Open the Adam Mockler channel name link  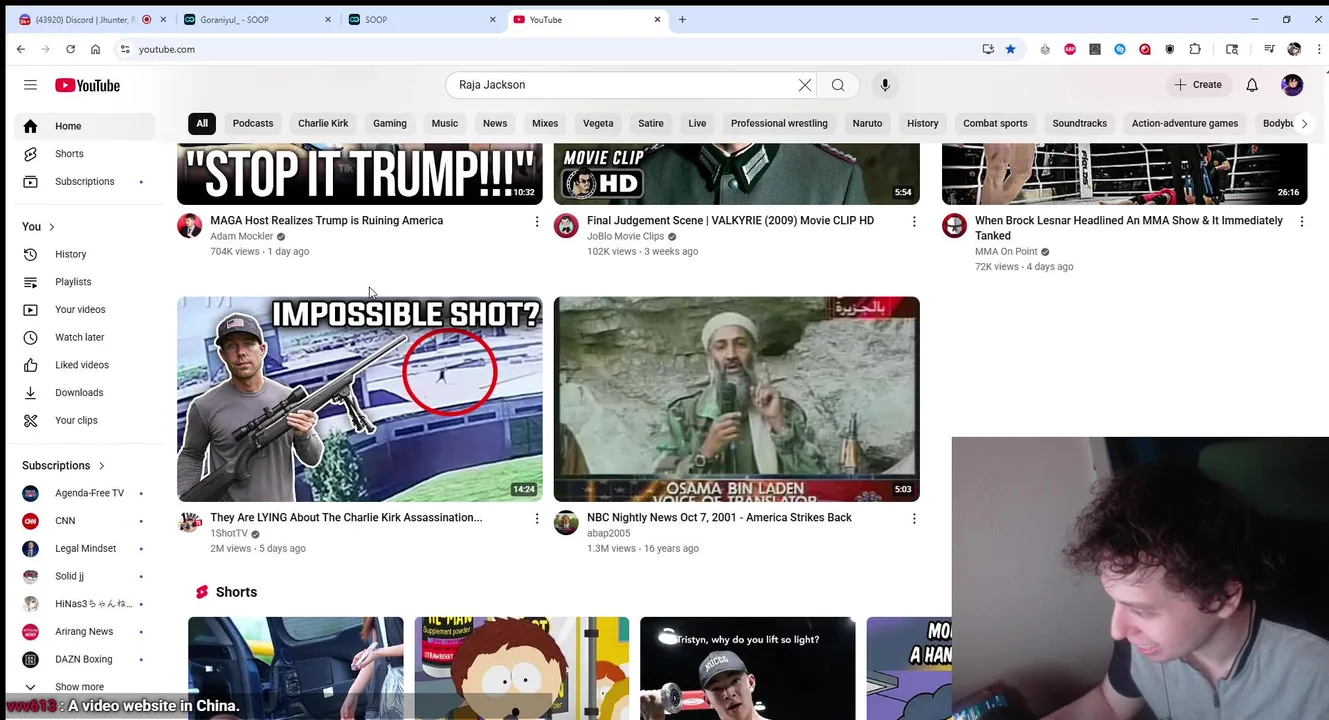(241, 237)
